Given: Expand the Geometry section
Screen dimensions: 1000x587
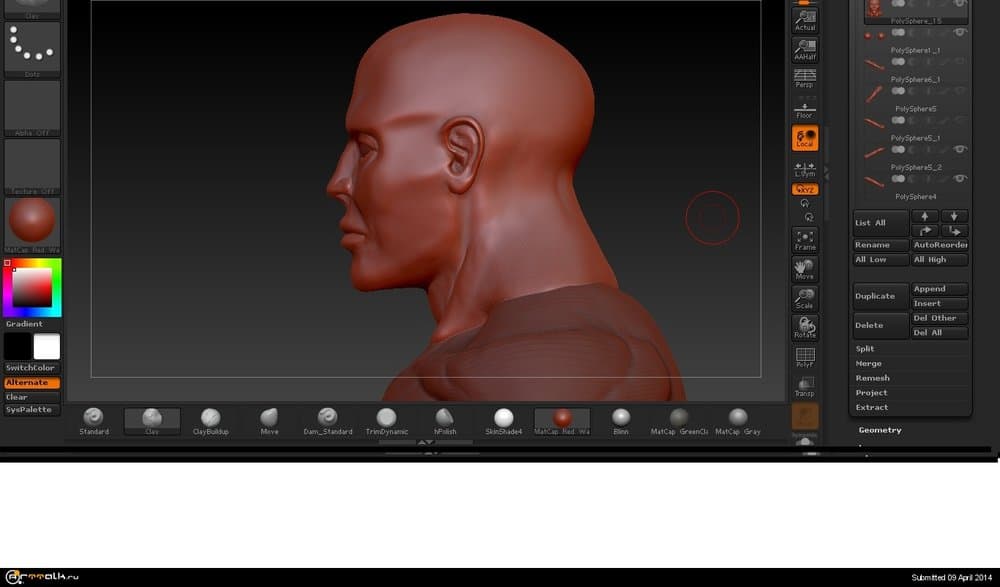Looking at the screenshot, I should click(x=880, y=430).
